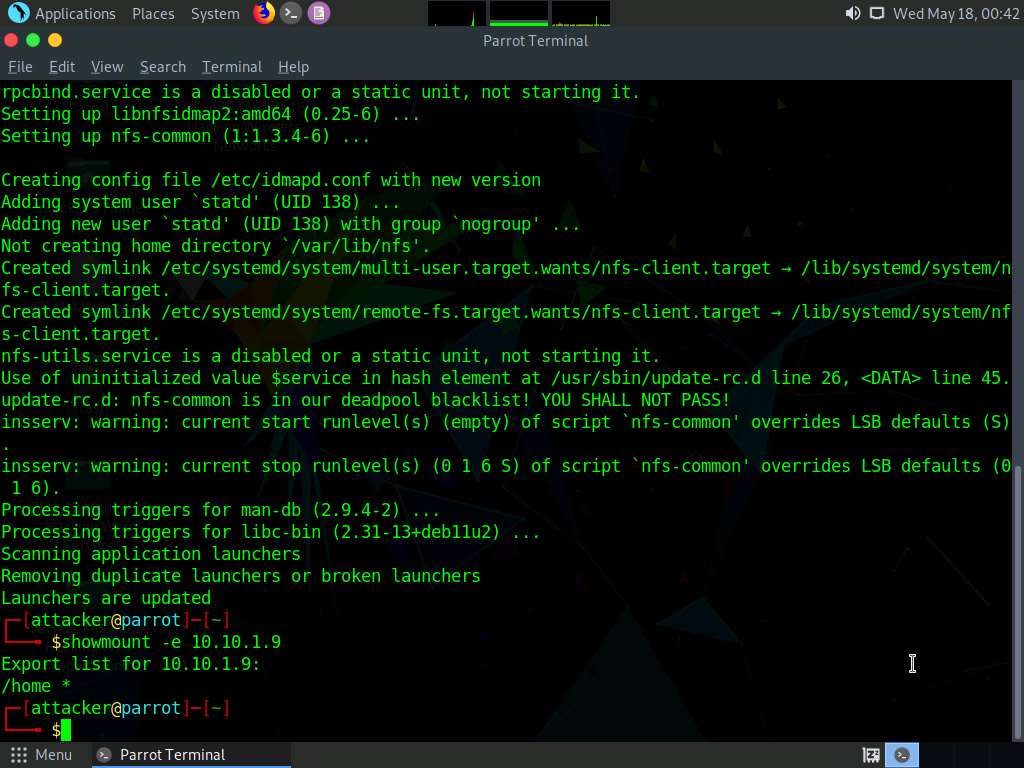
Task: Open the File menu
Action: (20, 67)
